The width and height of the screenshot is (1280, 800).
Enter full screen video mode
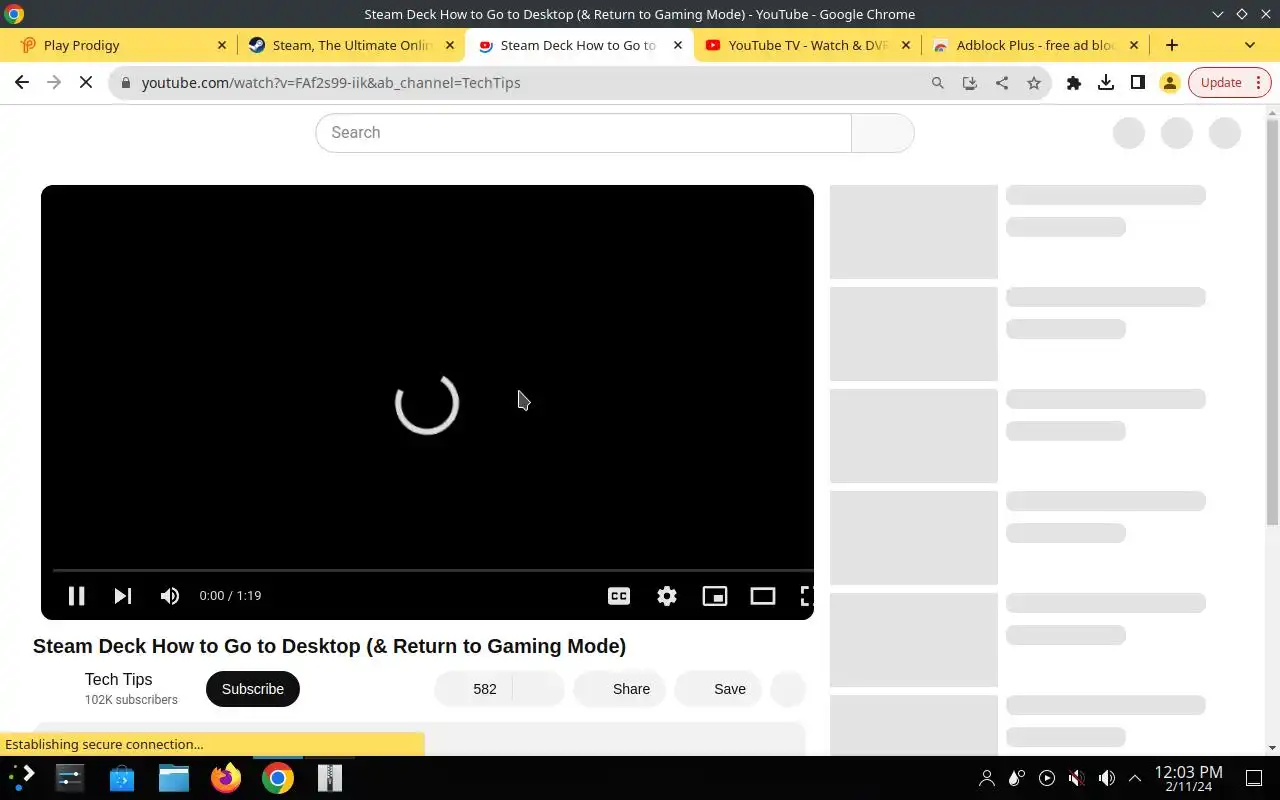coord(806,596)
